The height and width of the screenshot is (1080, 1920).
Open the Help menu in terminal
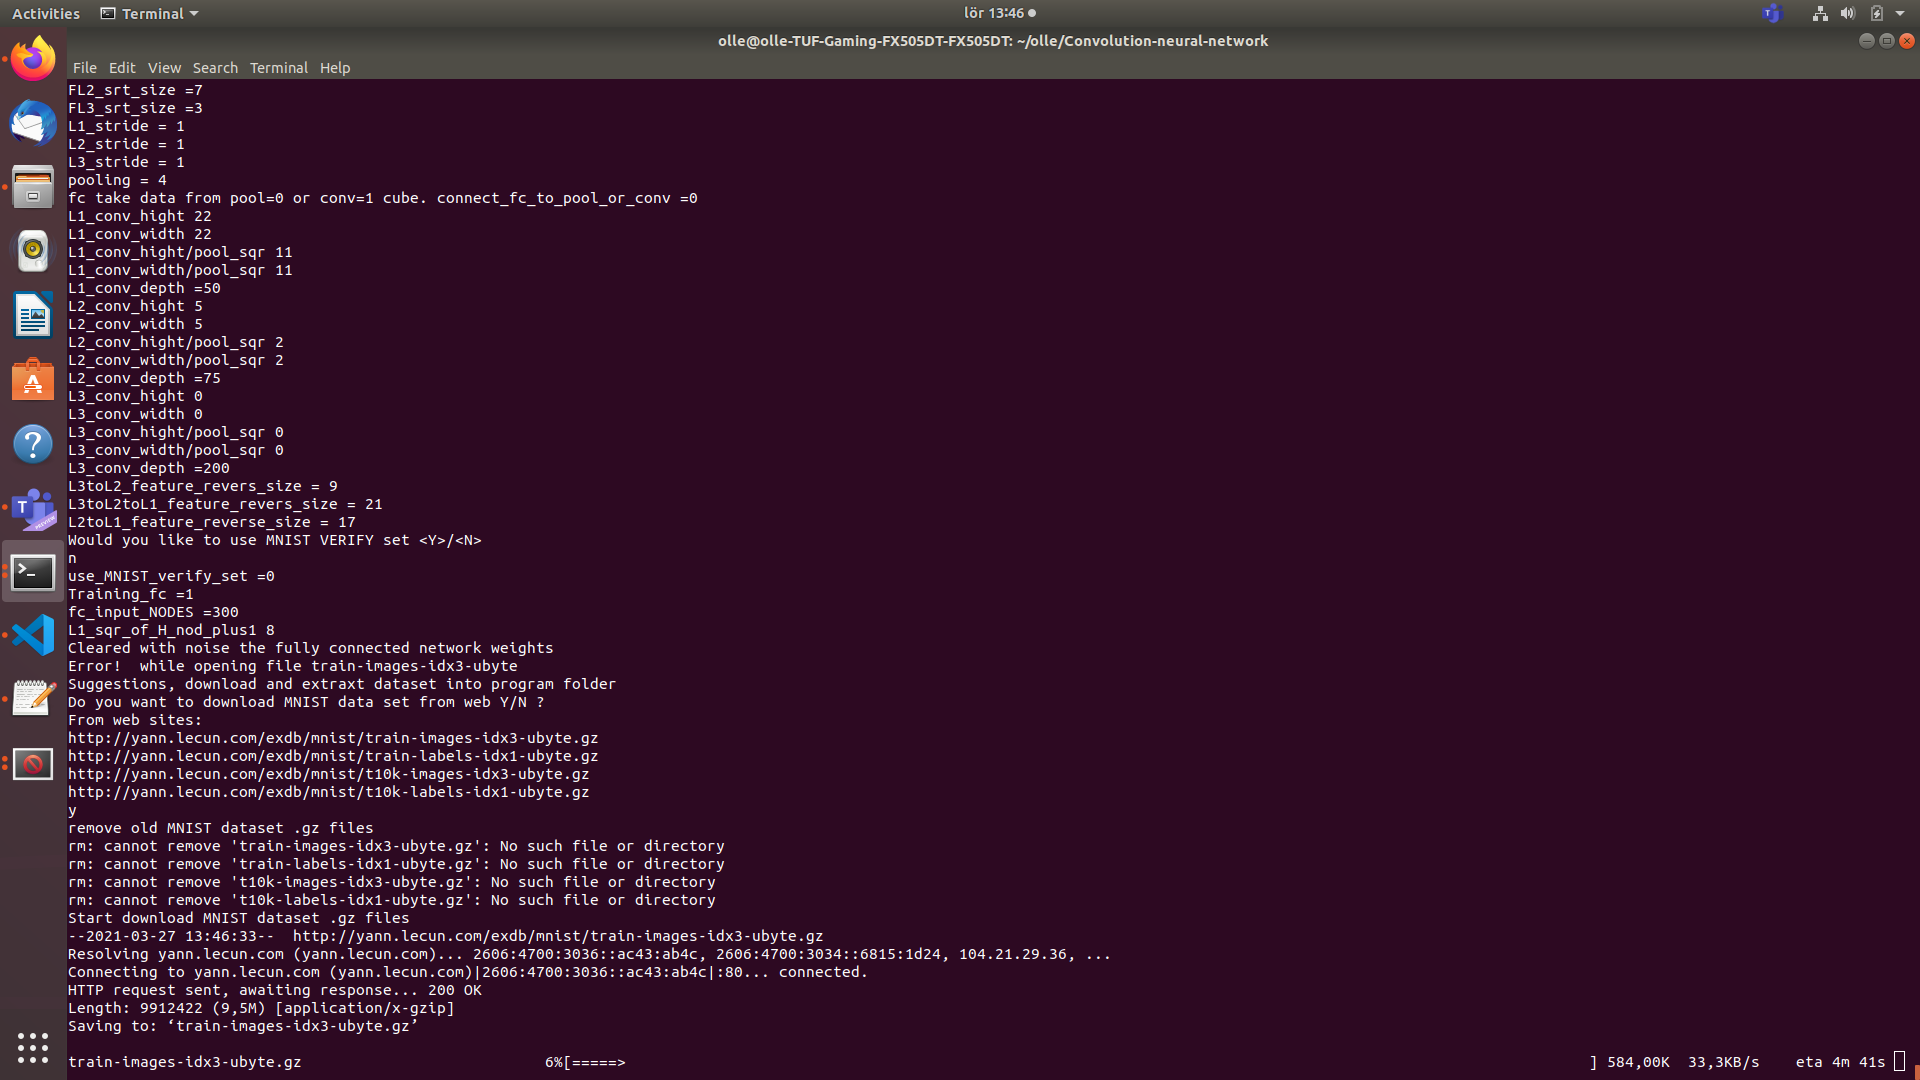(335, 68)
